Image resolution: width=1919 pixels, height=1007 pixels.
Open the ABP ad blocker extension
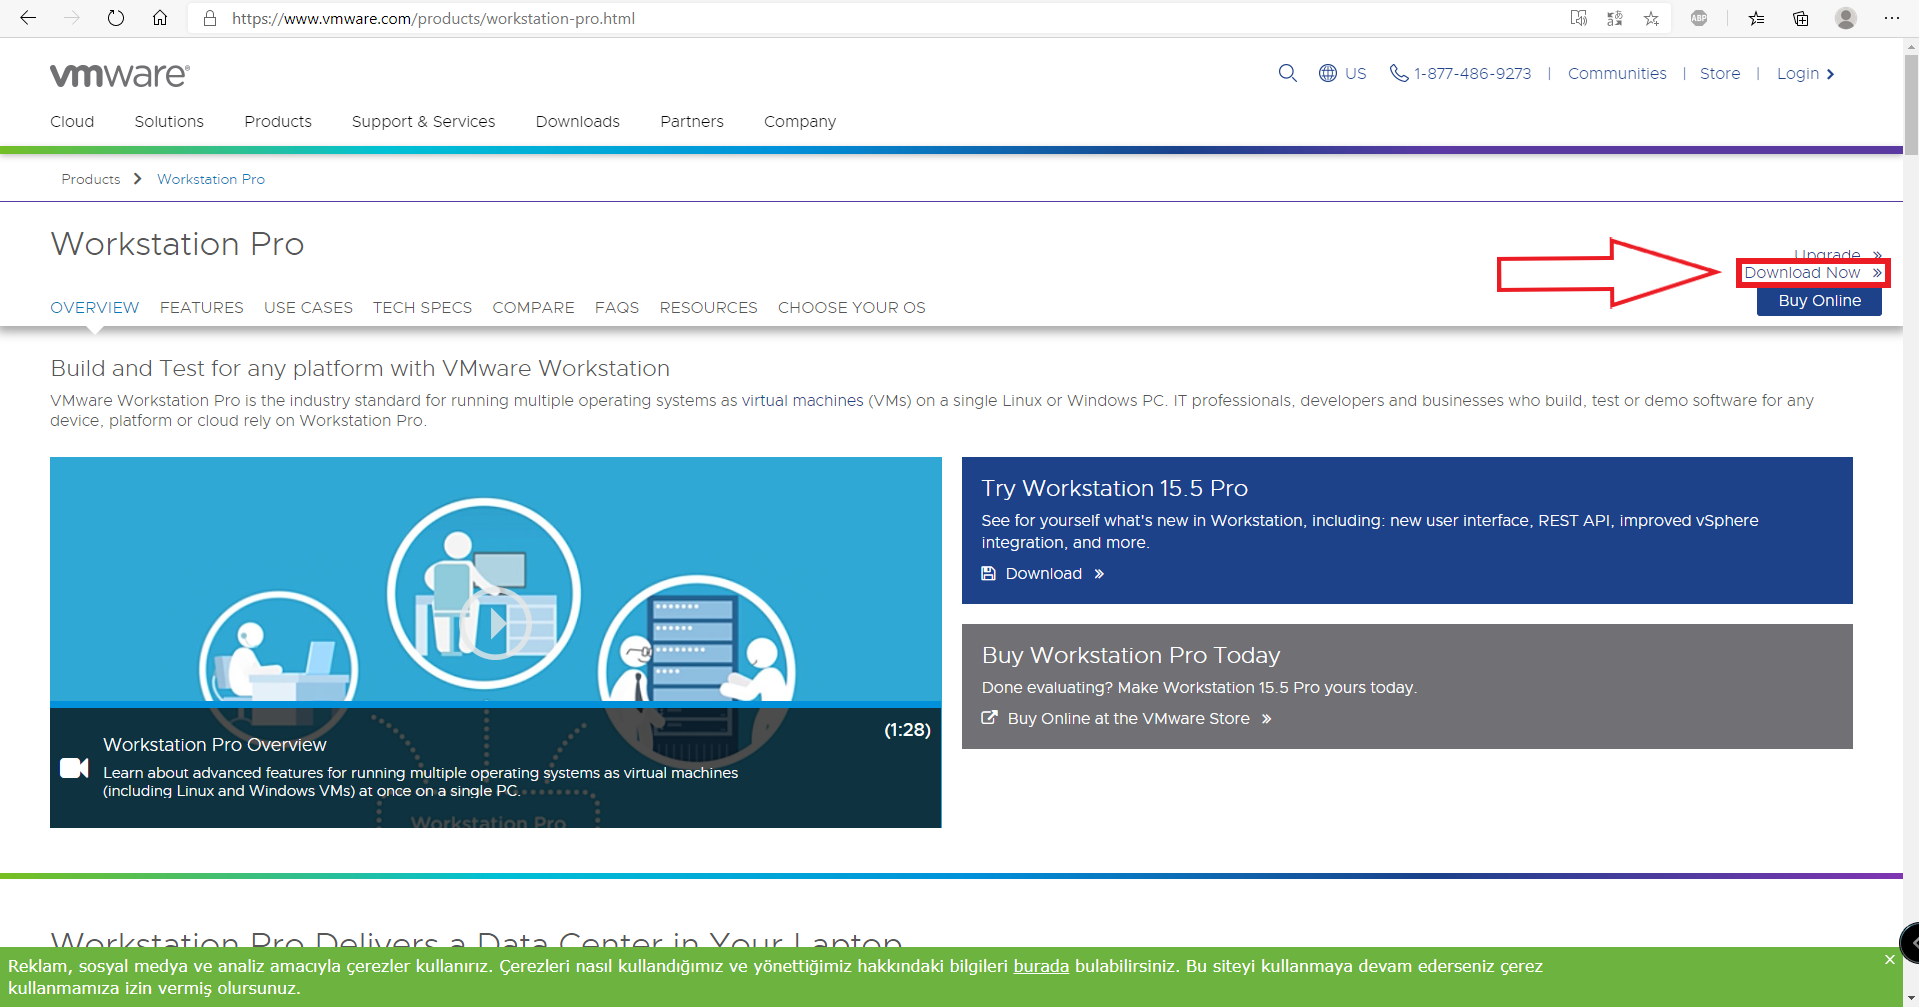(x=1699, y=18)
